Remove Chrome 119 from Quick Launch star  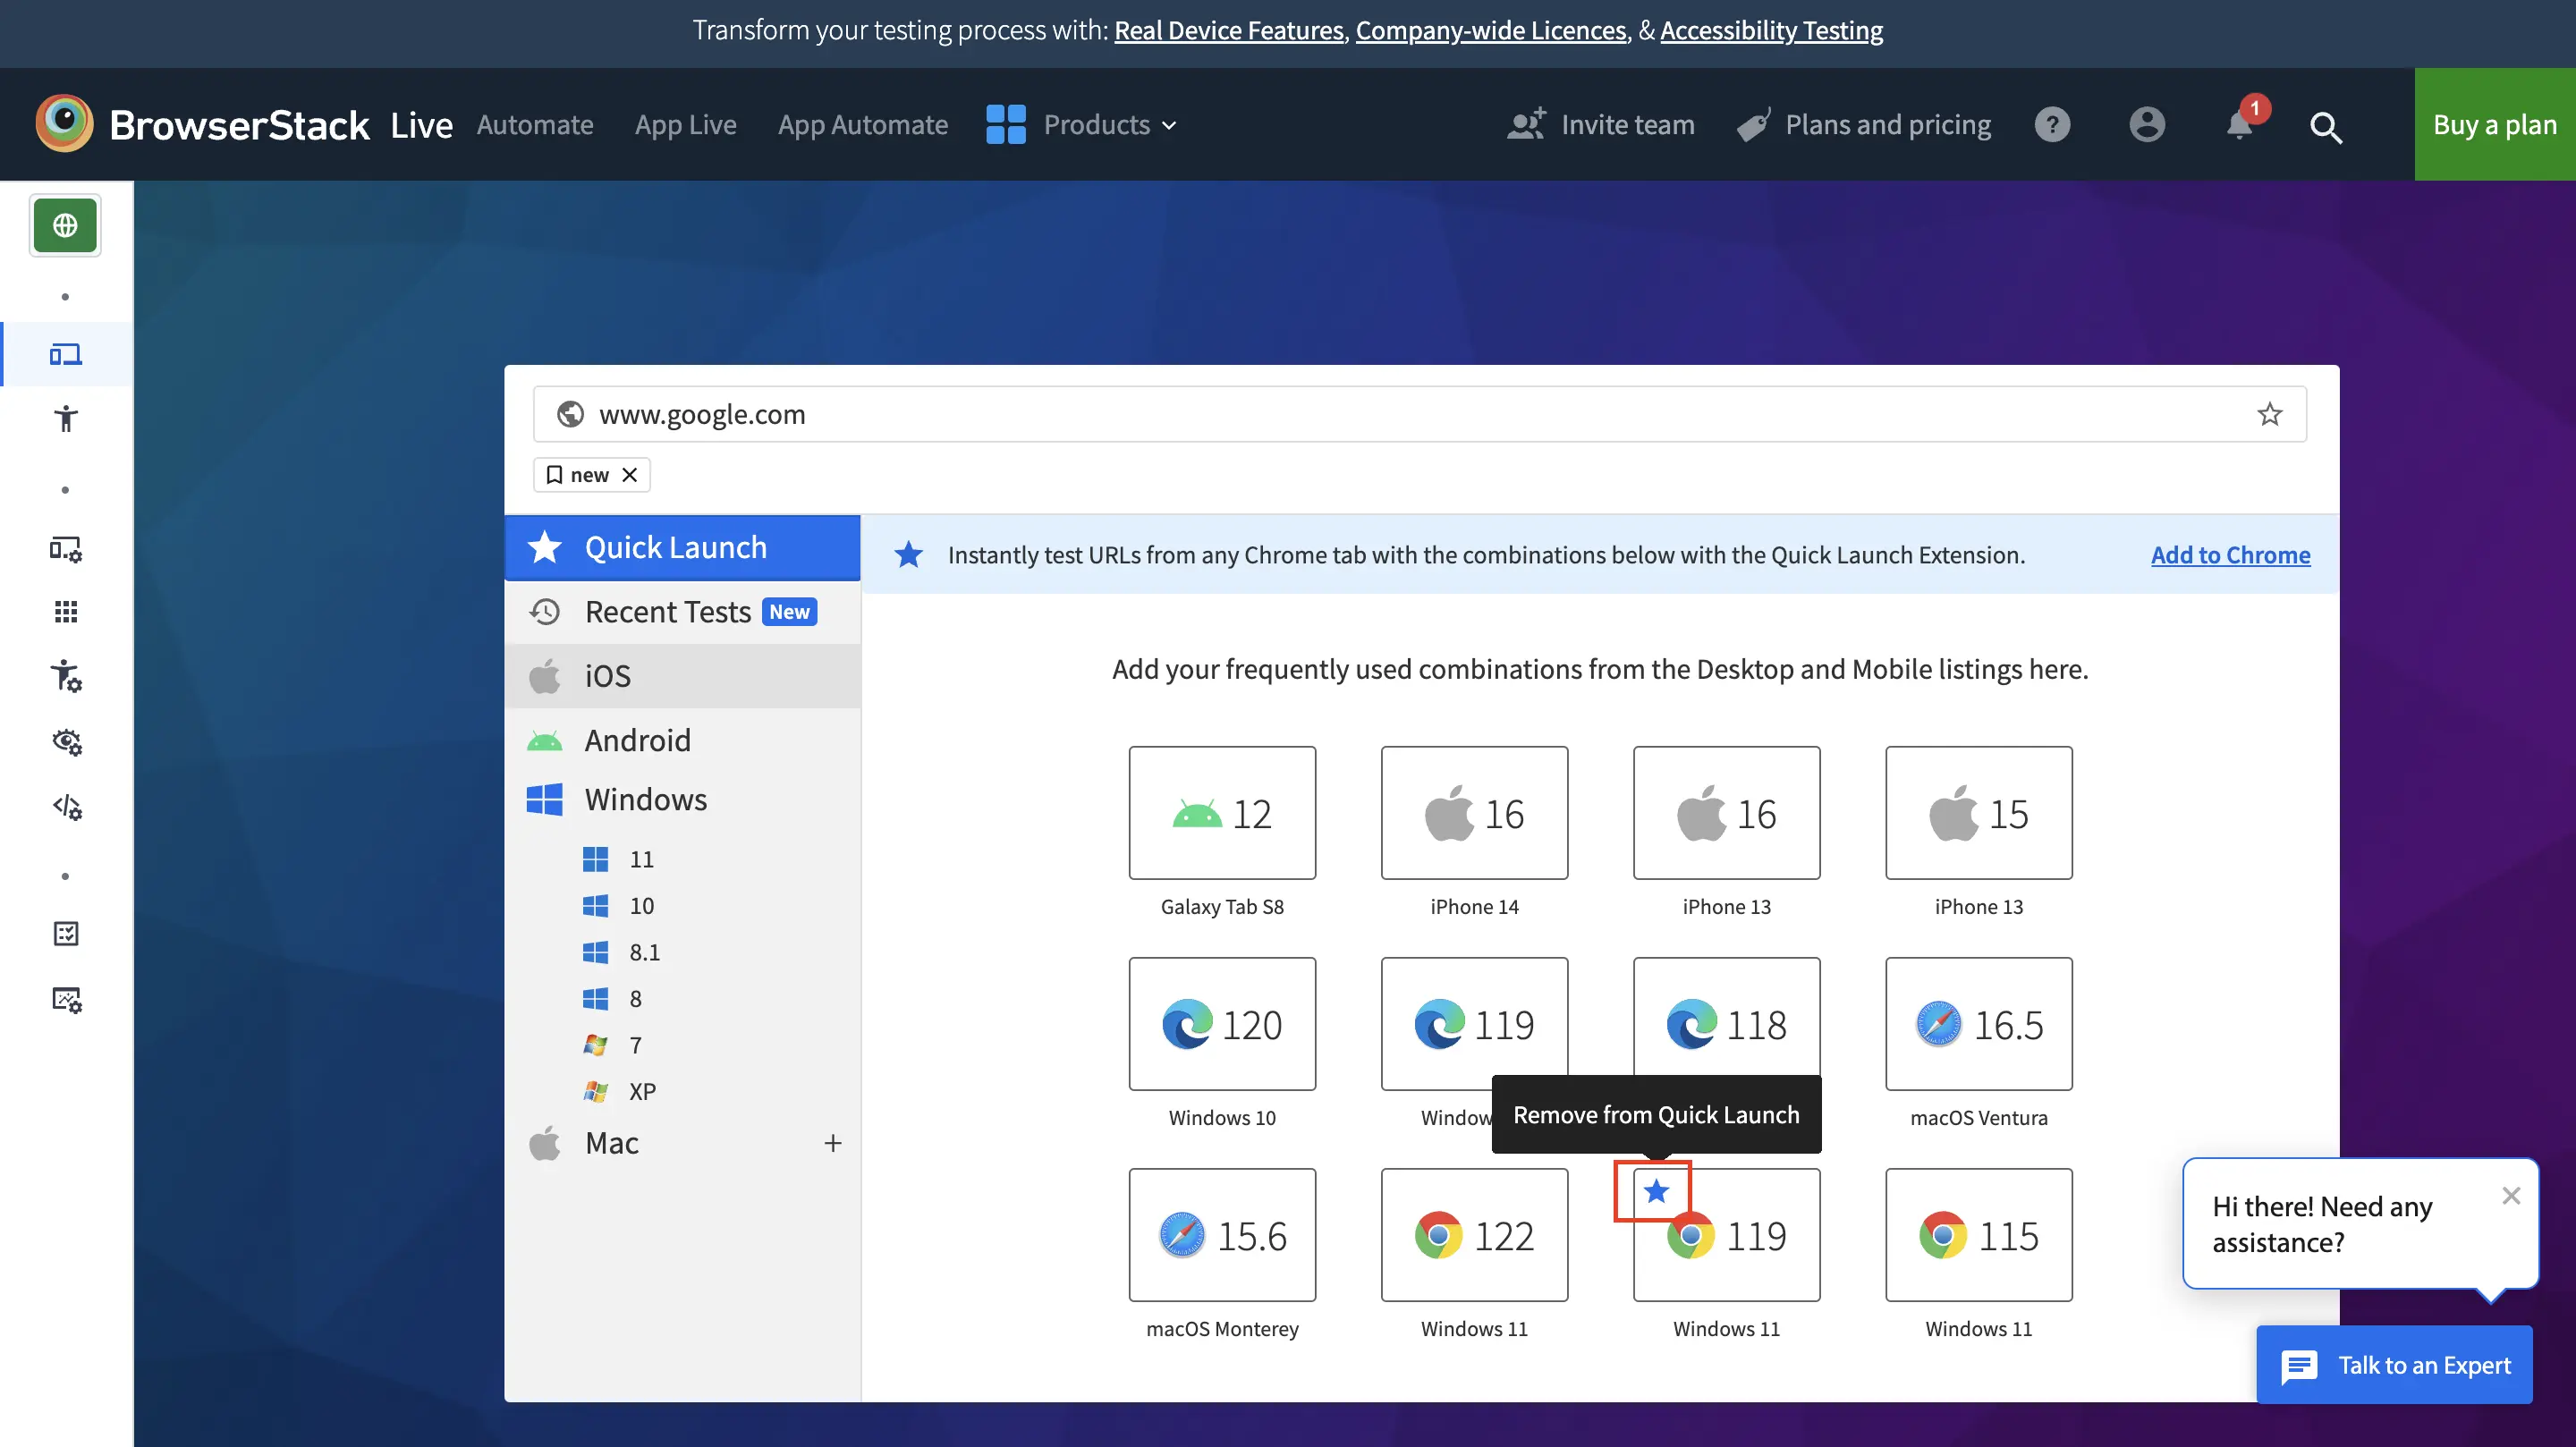[1656, 1191]
